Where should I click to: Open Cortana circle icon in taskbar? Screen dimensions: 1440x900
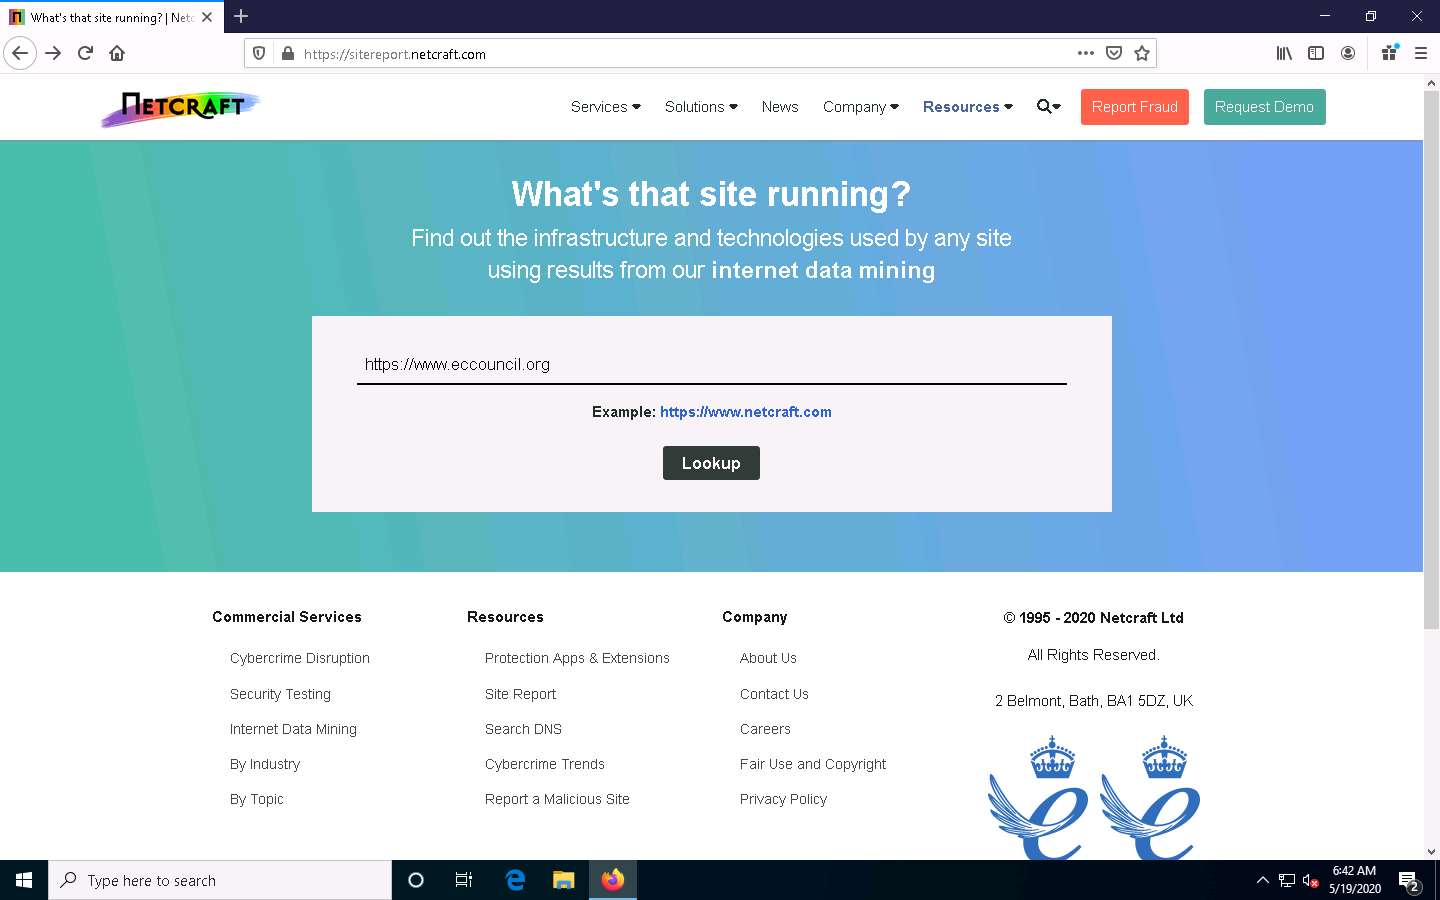(416, 880)
